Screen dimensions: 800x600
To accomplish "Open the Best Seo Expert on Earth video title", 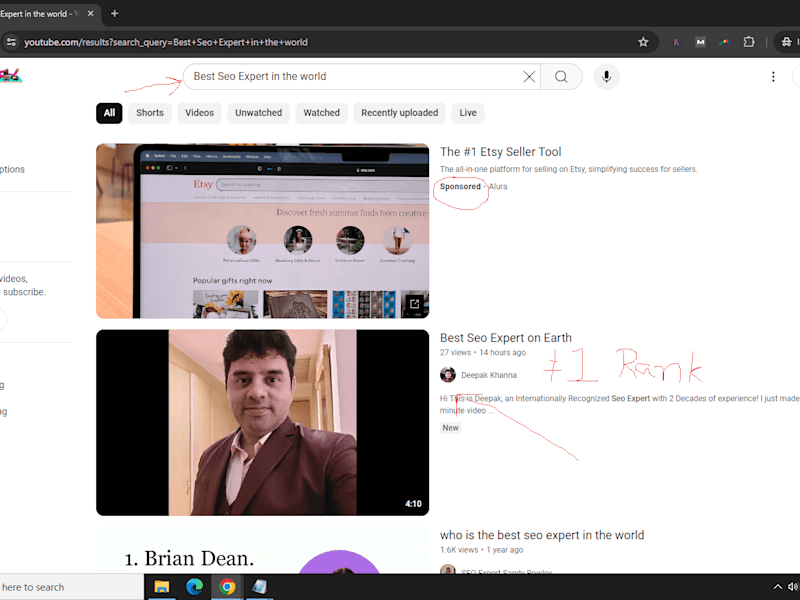I will [x=506, y=338].
